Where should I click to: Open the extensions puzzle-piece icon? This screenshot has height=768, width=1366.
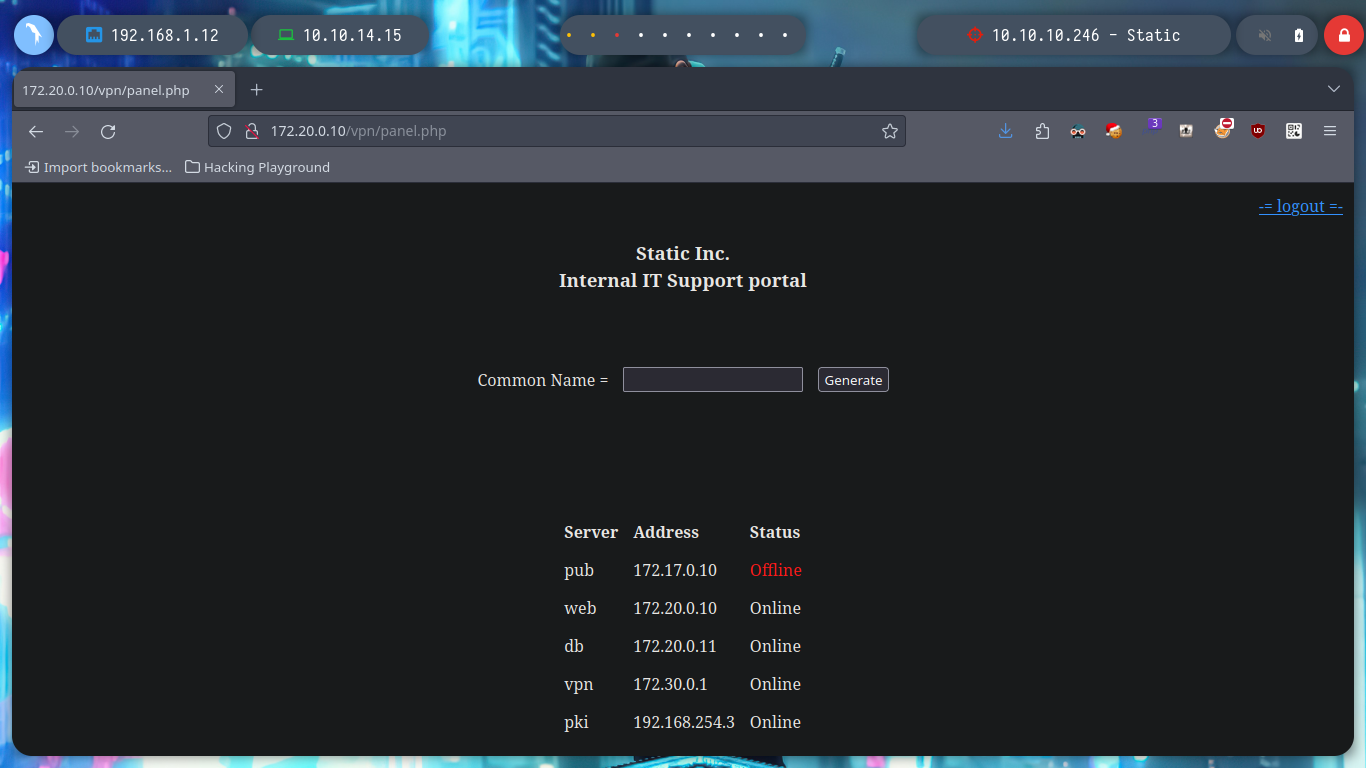point(1042,131)
